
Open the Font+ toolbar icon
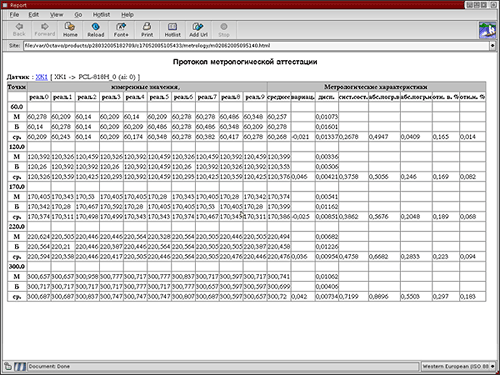pos(121,30)
